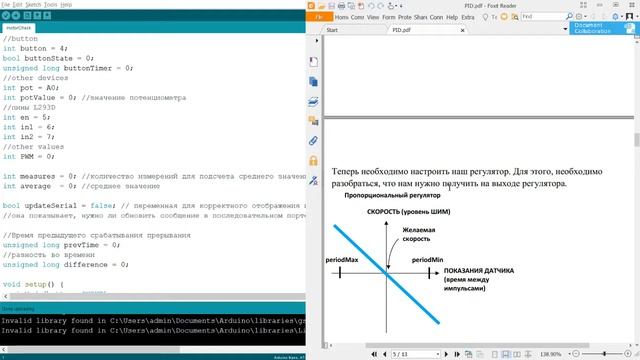
Task: Click the magnifier search icon next to Find
Action: click(x=569, y=17)
